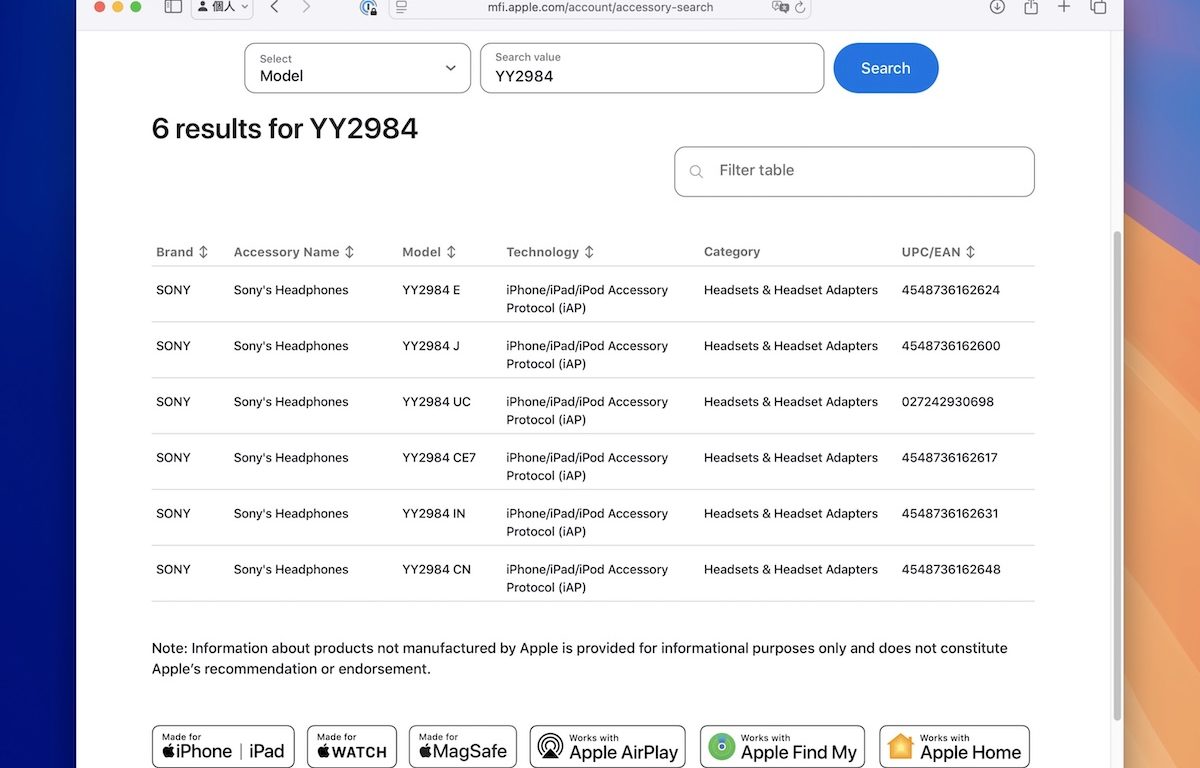Click the Share icon in toolbar
This screenshot has width=1200, height=768.
click(1031, 7)
